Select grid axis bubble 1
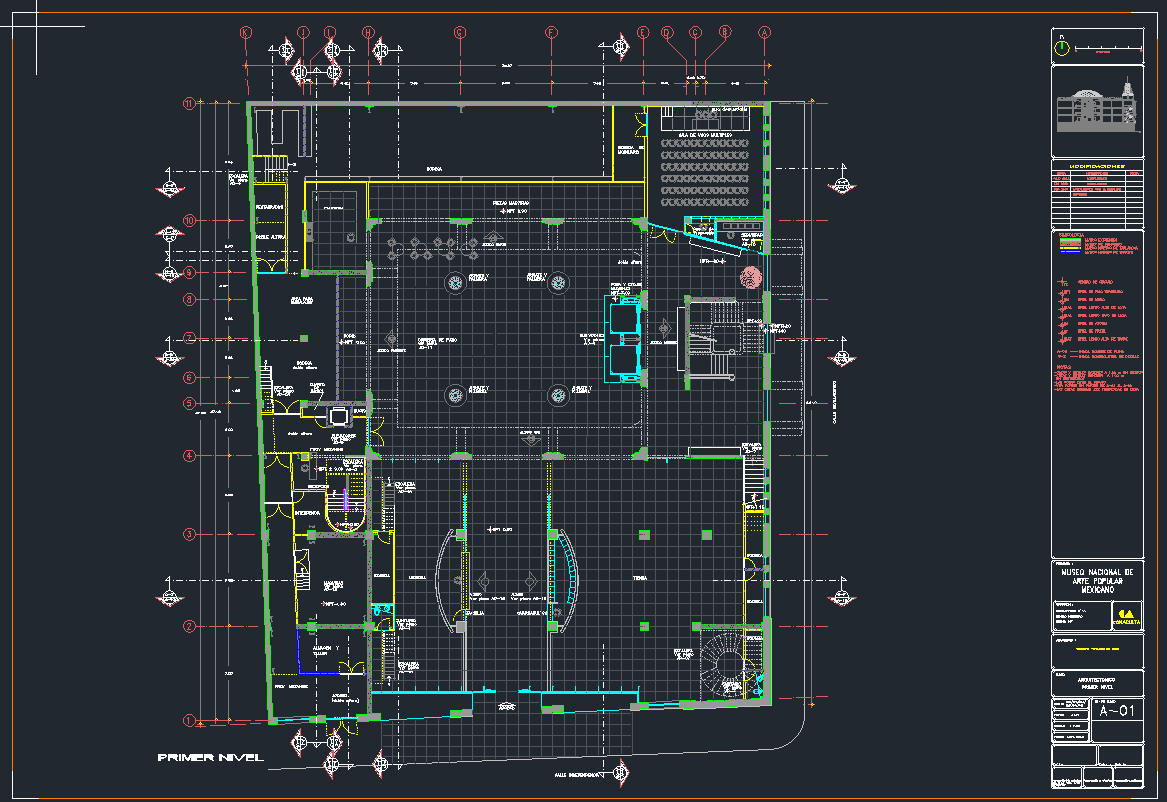 tap(188, 720)
